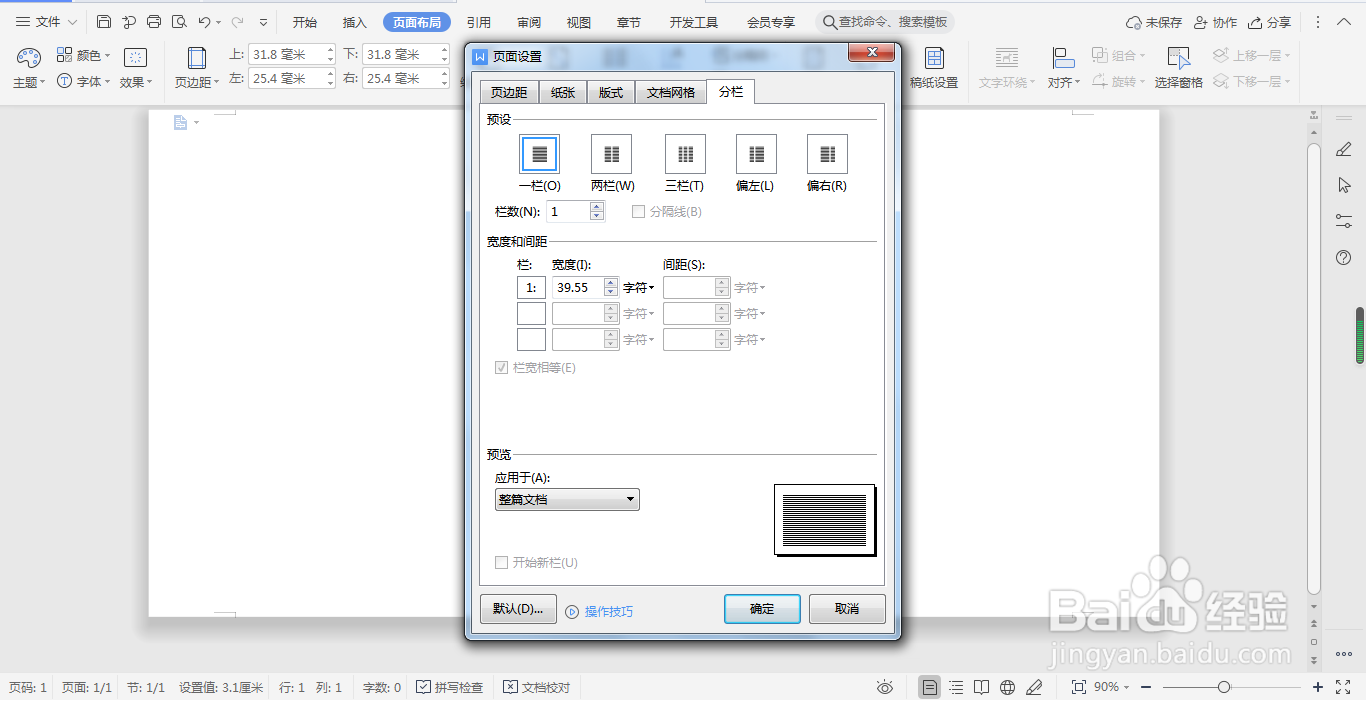The image size is (1366, 701).
Task: Toggle the 栏宽相等 equal column width checkbox
Action: point(501,368)
